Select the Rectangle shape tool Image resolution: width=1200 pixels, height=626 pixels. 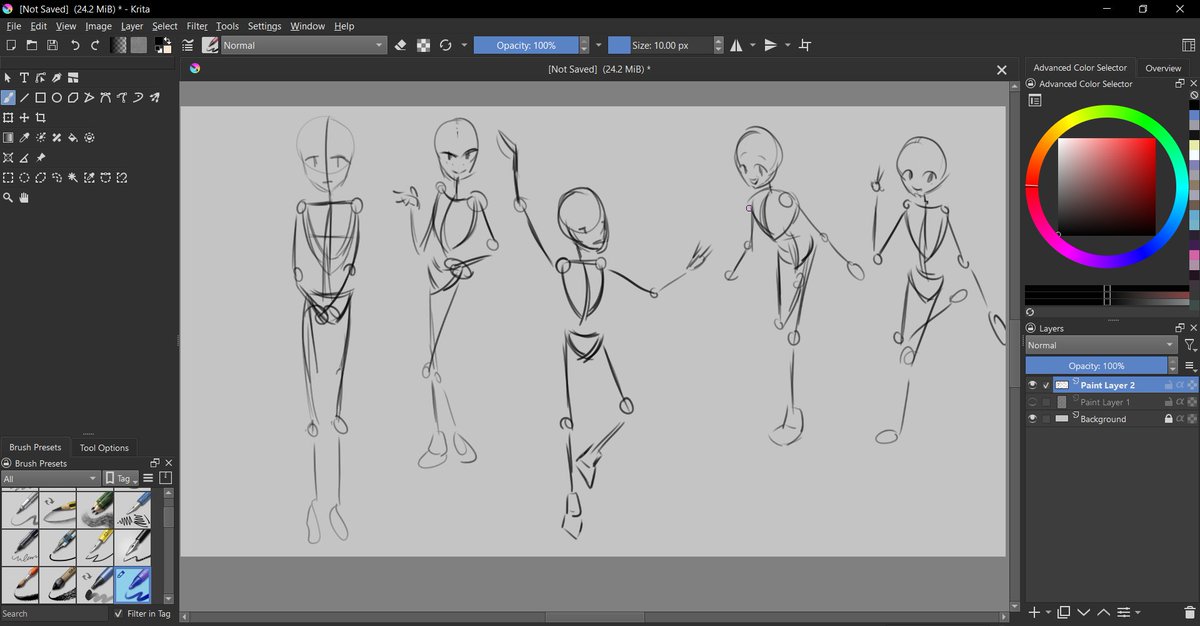tap(41, 97)
